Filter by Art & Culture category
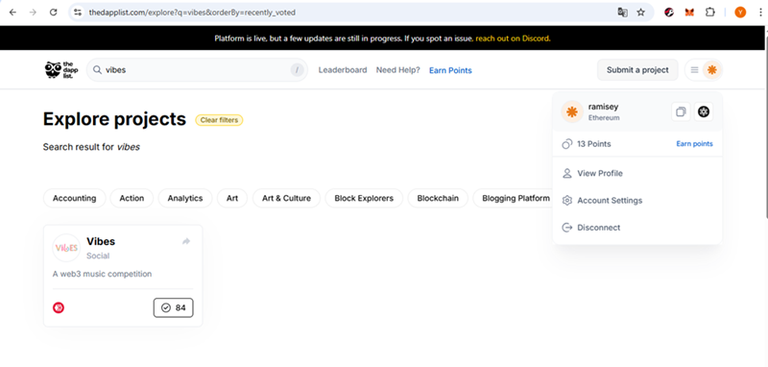Image resolution: width=768 pixels, height=367 pixels. 287,198
